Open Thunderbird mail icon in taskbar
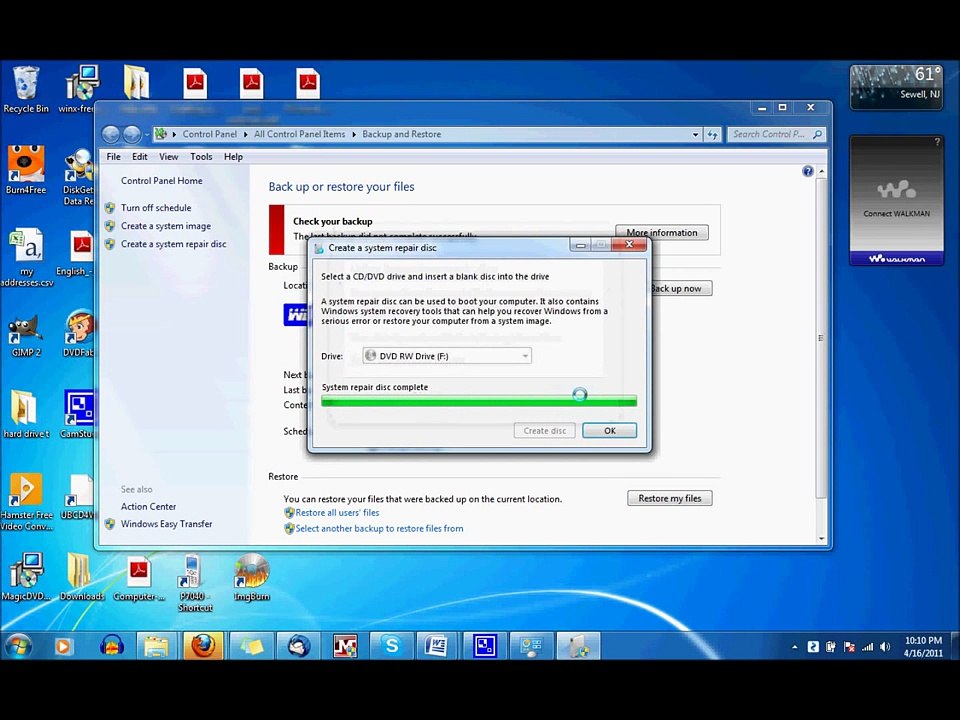The image size is (960, 720). tap(298, 646)
